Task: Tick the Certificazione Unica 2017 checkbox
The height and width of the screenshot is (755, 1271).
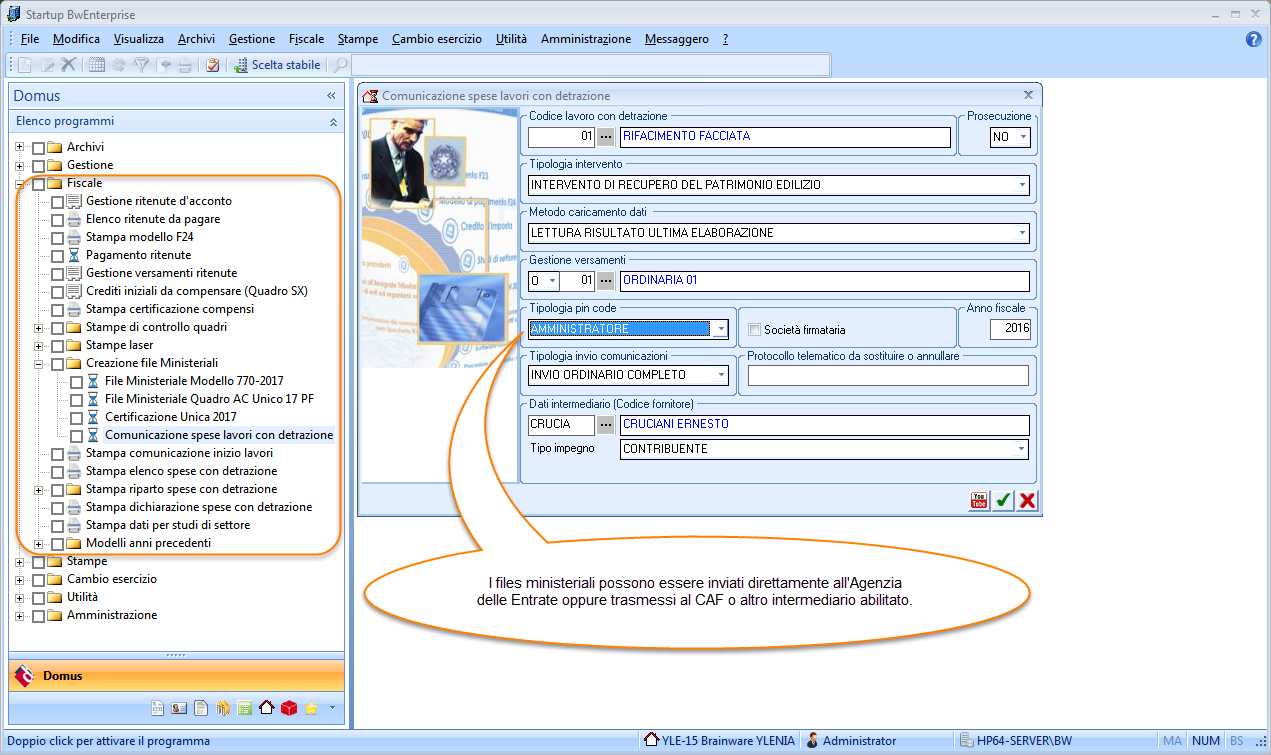Action: tap(77, 417)
